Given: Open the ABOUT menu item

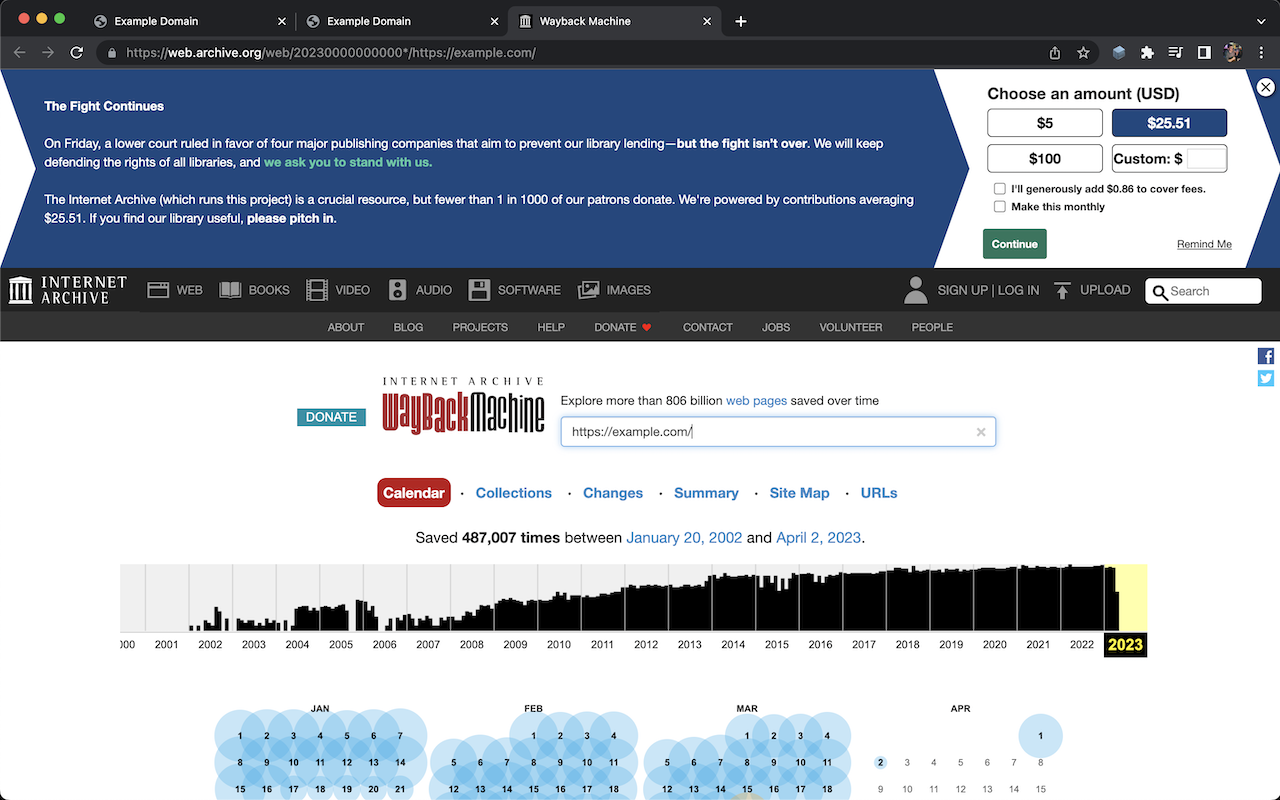Looking at the screenshot, I should point(346,327).
